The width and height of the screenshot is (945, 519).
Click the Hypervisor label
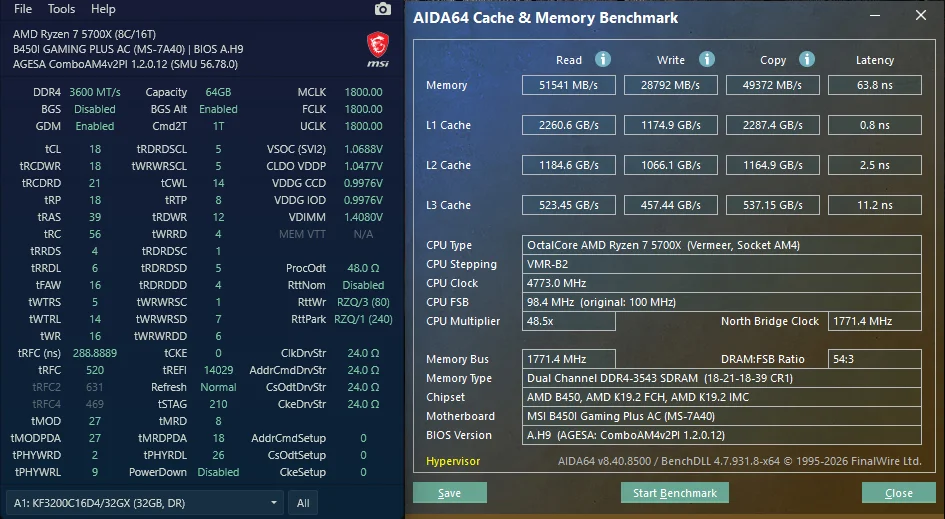[453, 461]
